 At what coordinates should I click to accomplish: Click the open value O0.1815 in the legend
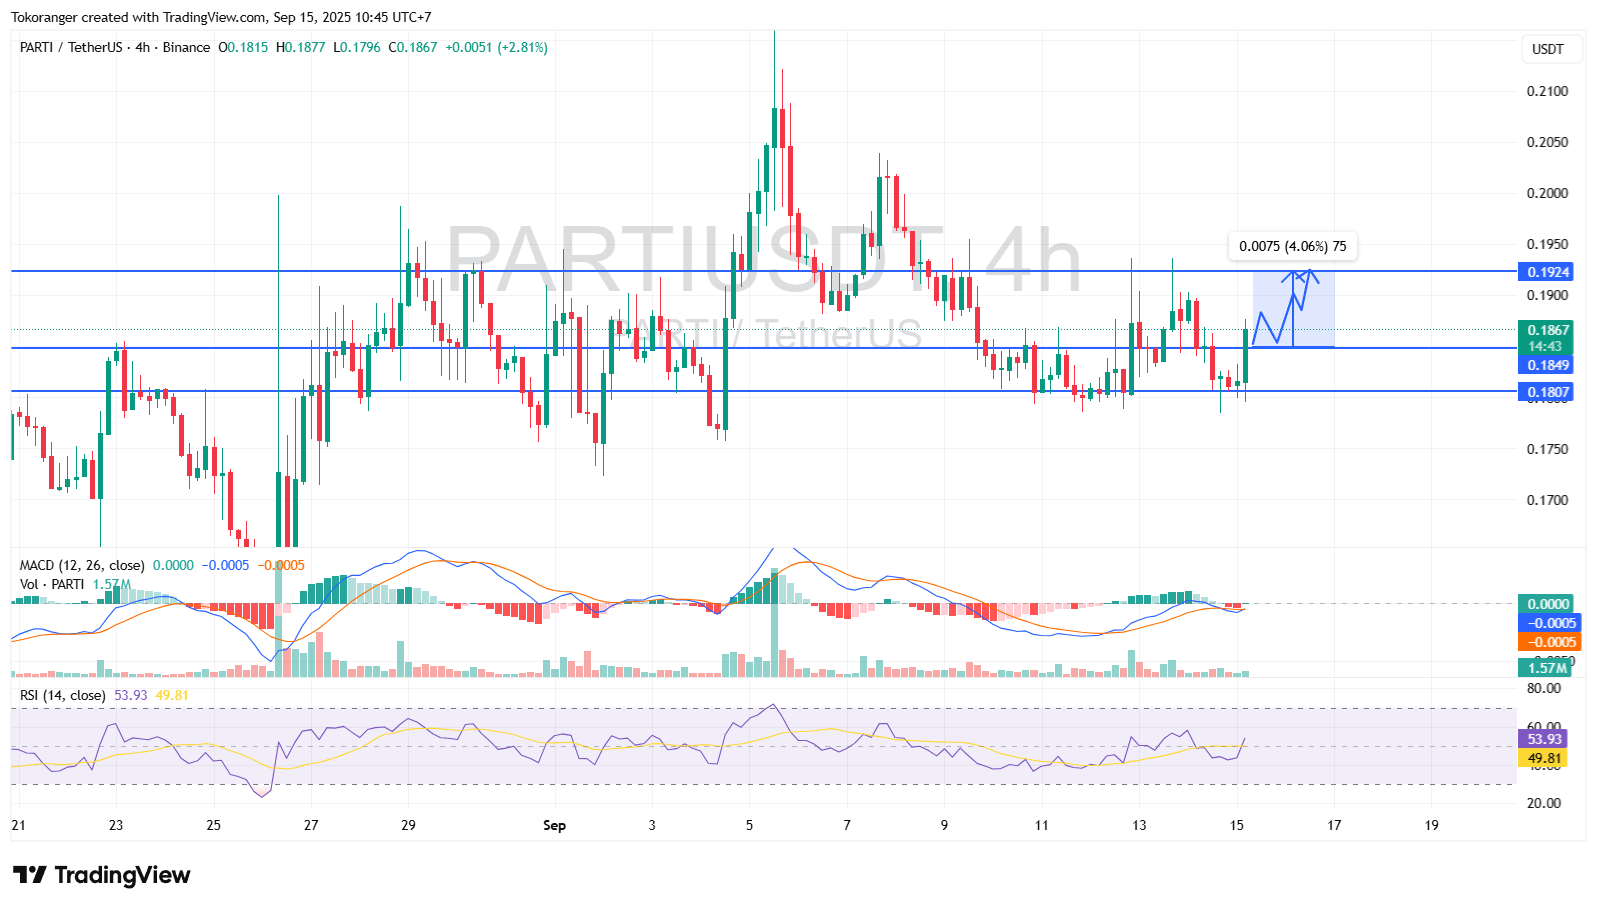pyautogui.click(x=243, y=47)
